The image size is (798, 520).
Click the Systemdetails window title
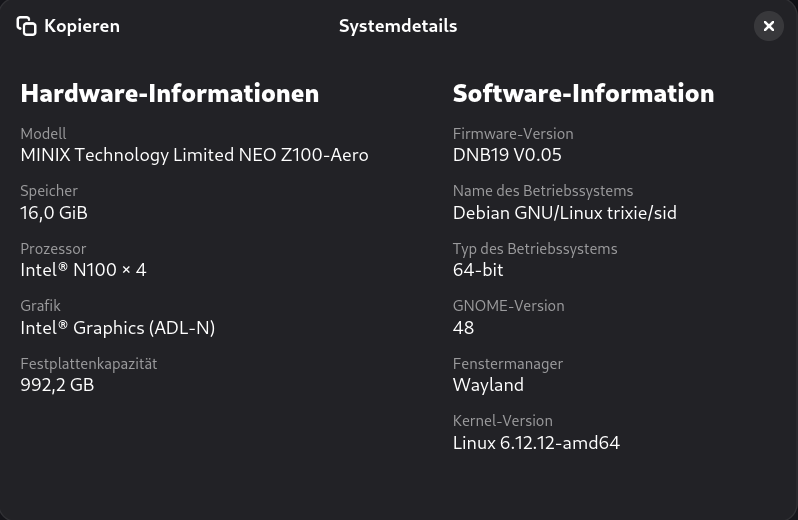click(398, 27)
